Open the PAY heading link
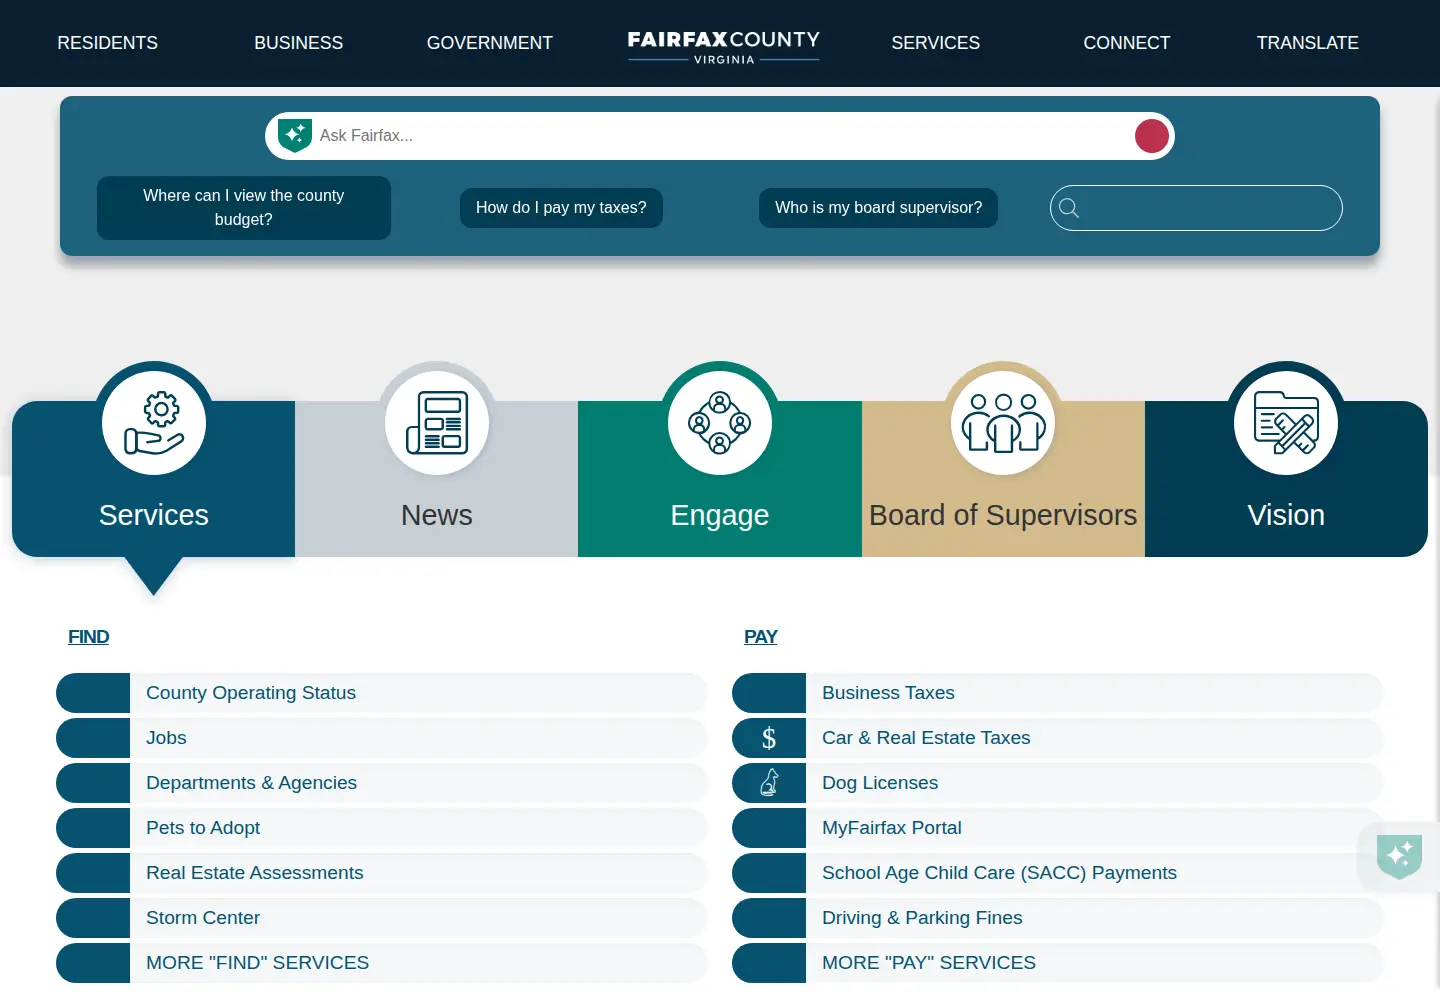This screenshot has height=1000, width=1440. click(x=761, y=637)
